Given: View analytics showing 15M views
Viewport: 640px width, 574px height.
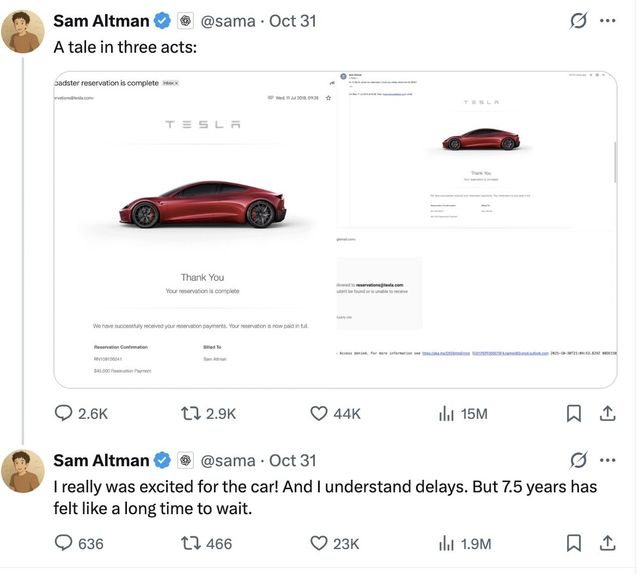Looking at the screenshot, I should point(447,413).
